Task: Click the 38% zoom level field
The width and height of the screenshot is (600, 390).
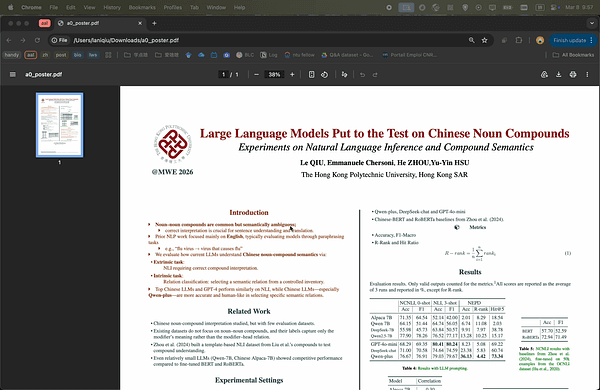Action: tap(274, 75)
